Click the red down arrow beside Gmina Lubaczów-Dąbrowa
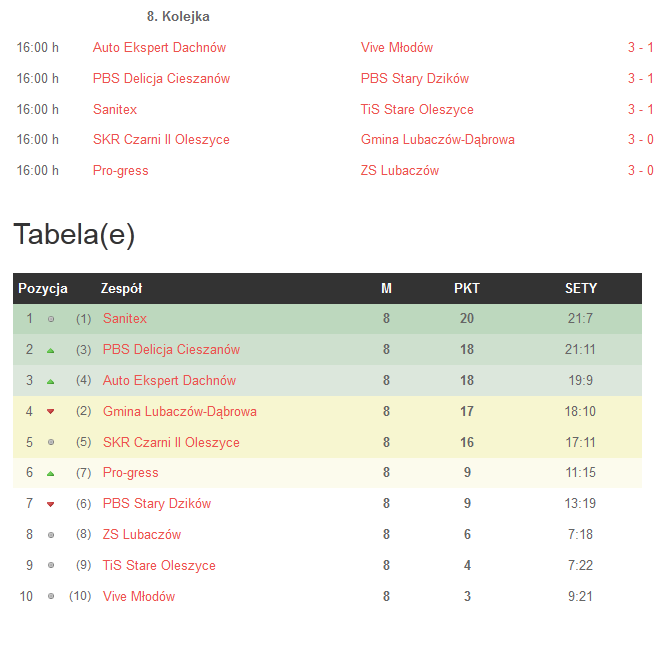The width and height of the screenshot is (669, 646). [51, 412]
